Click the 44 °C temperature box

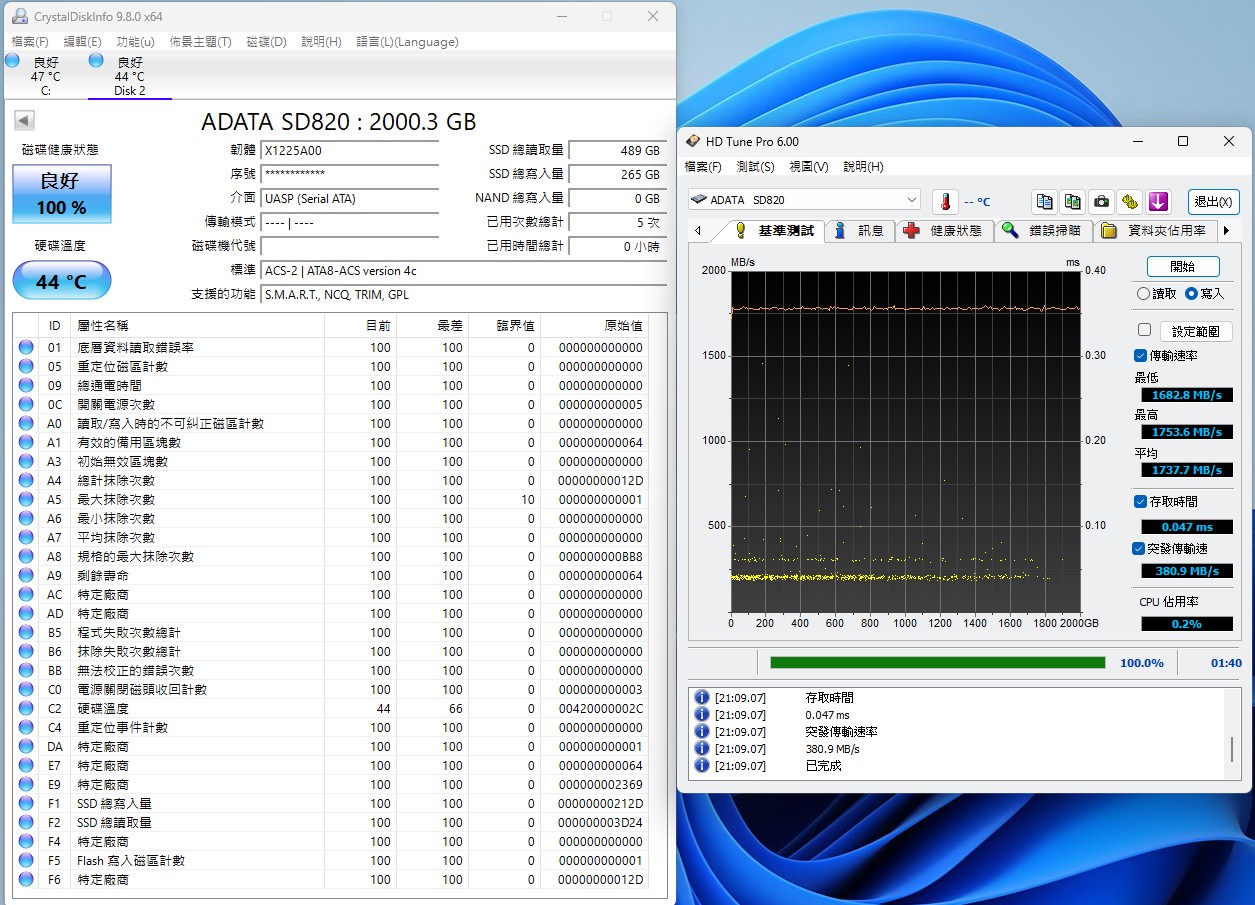click(x=62, y=281)
